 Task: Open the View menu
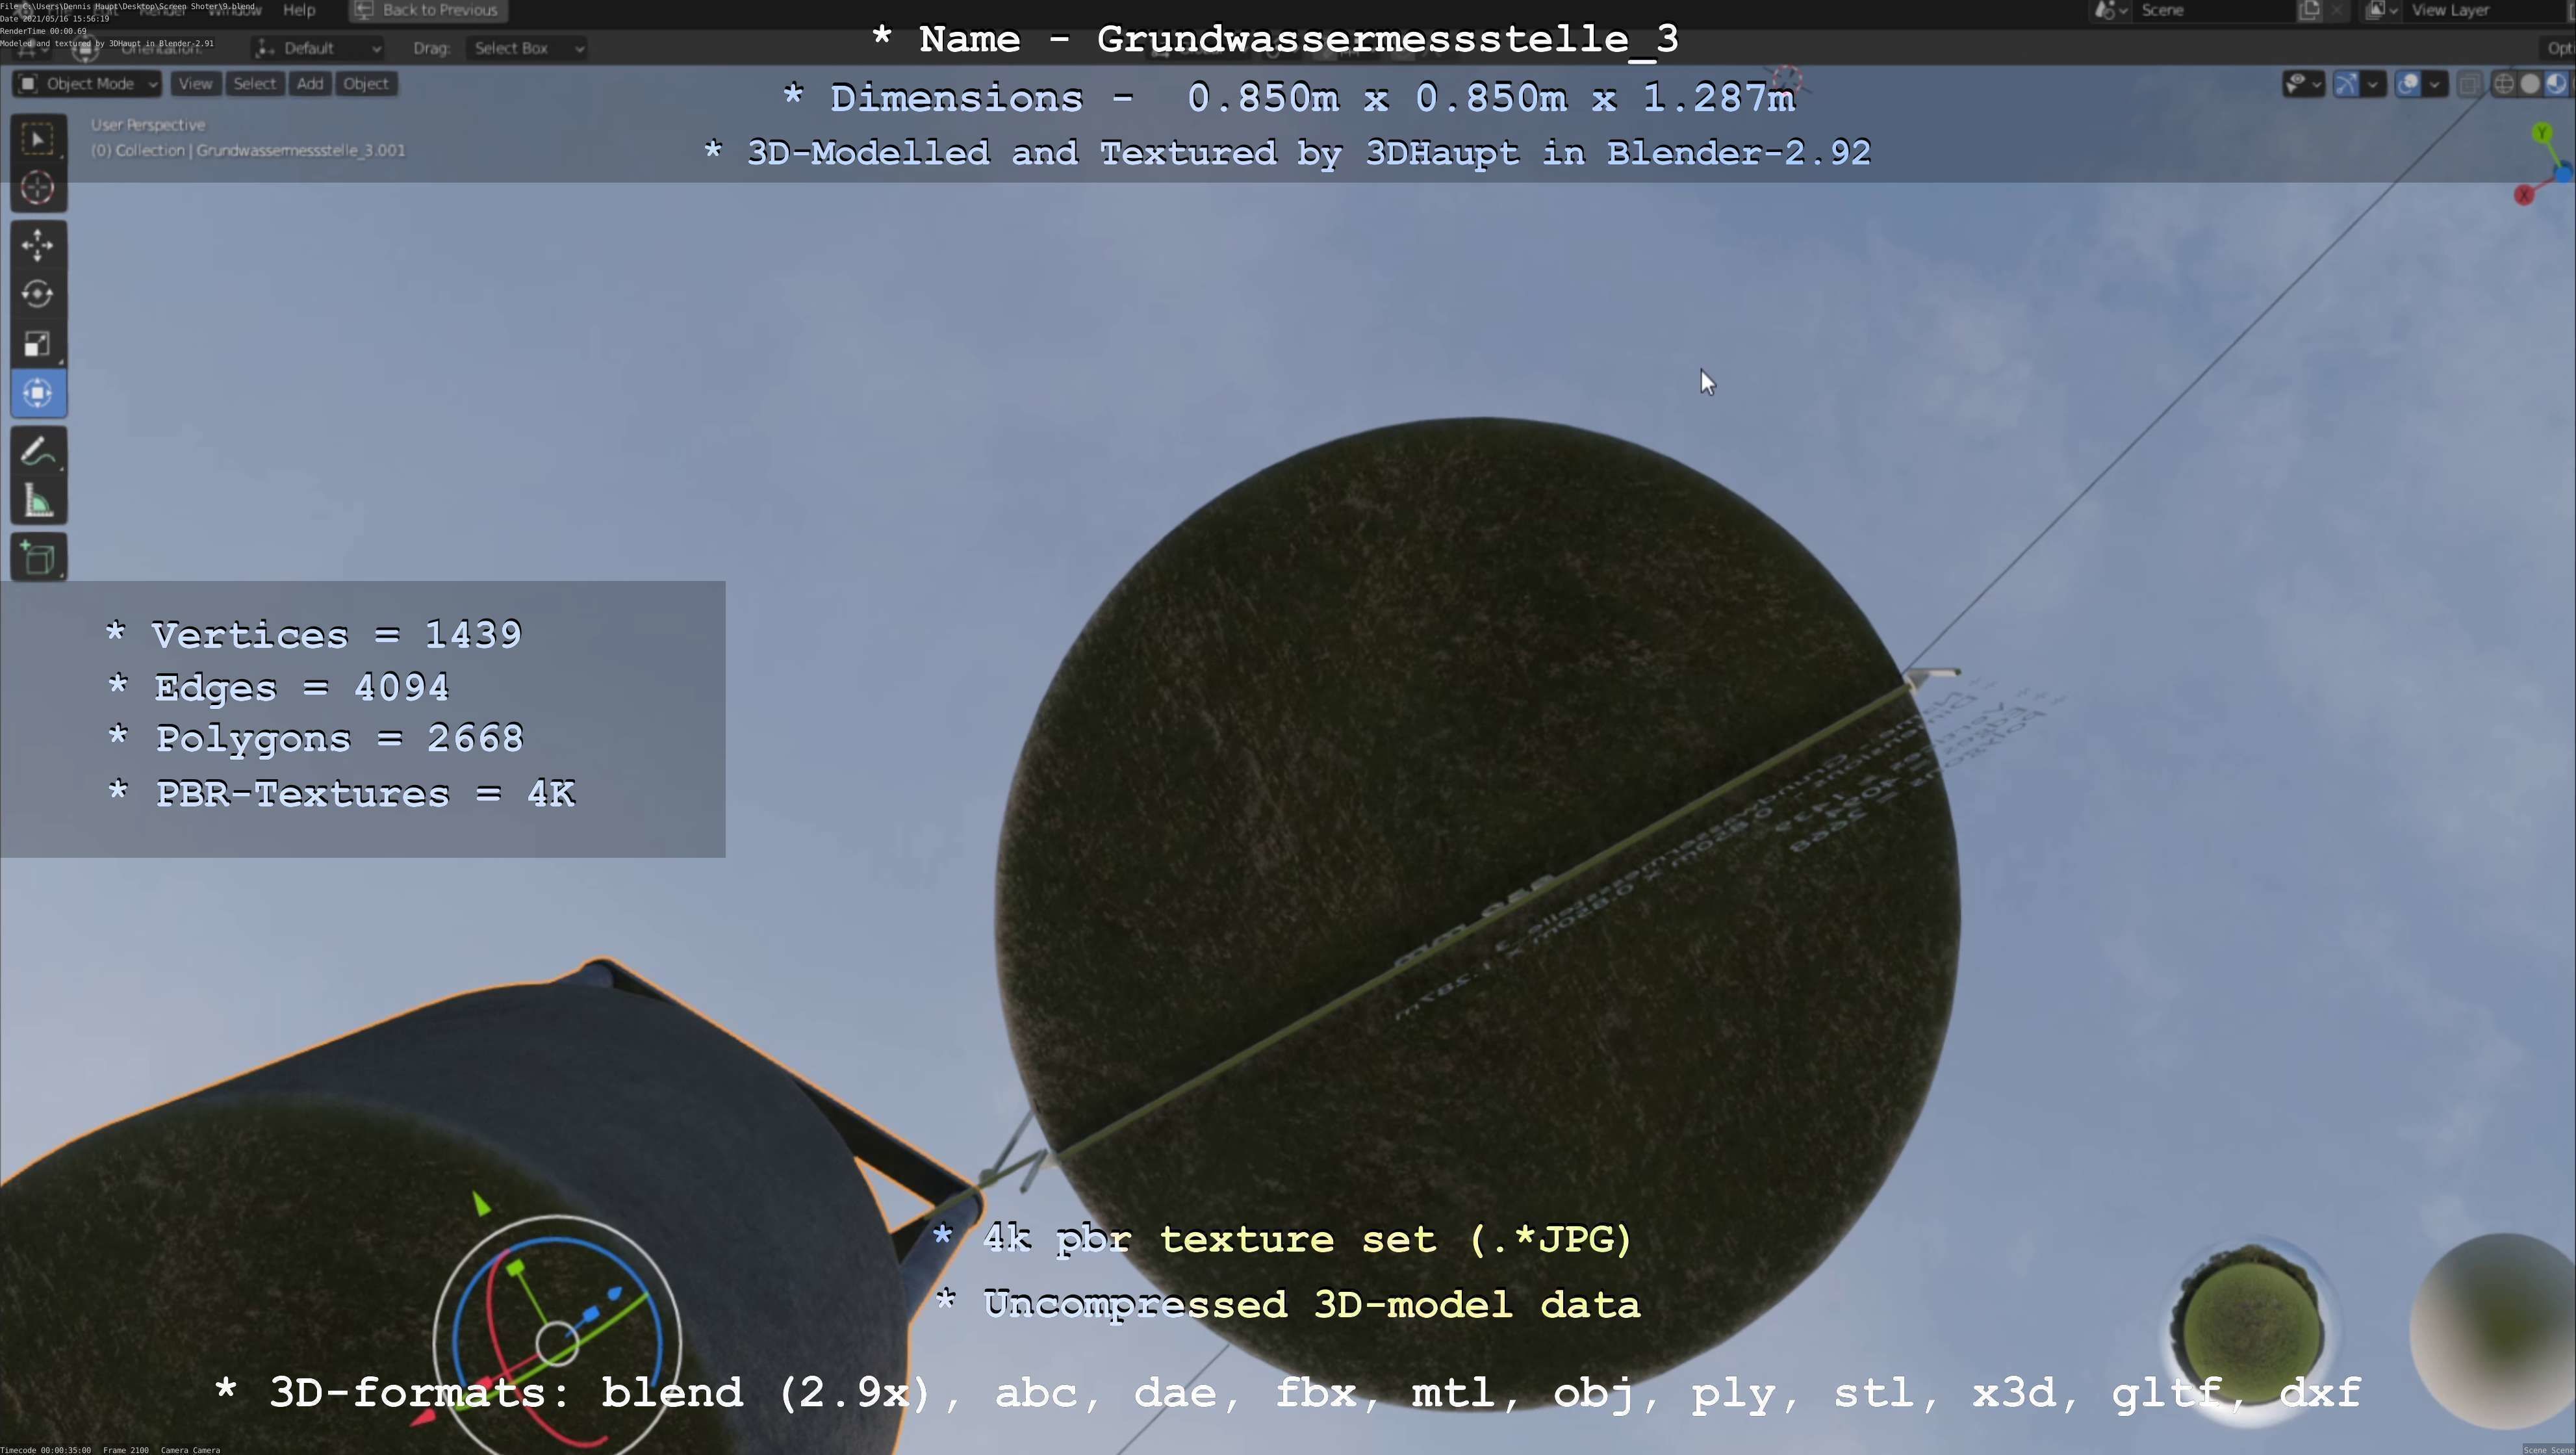point(195,84)
